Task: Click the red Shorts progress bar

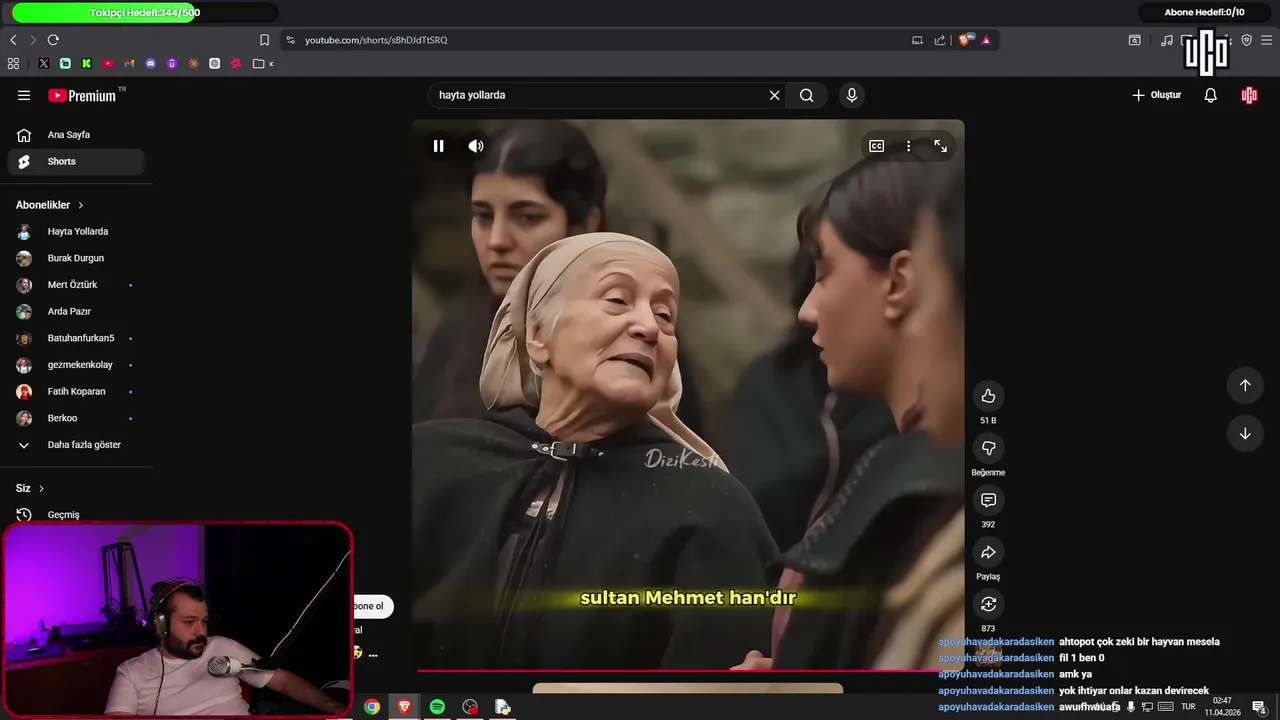Action: (x=688, y=671)
